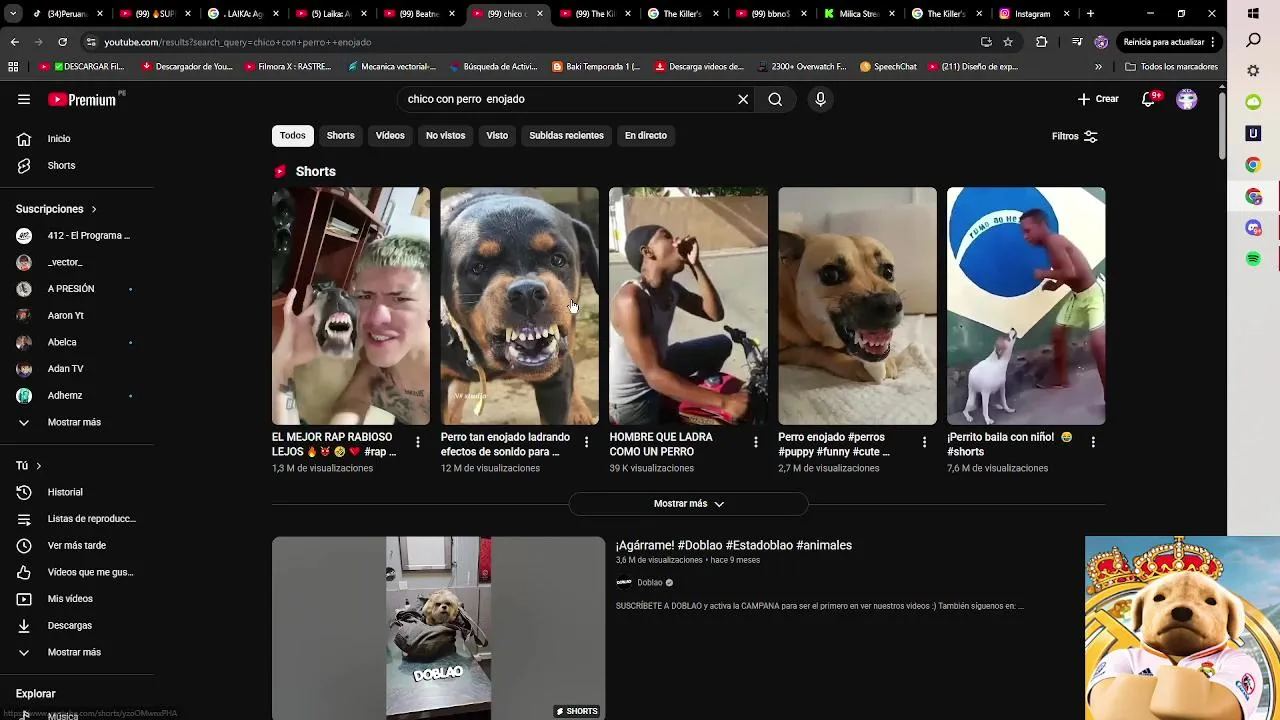Open the Filtros search filters

(x=1075, y=136)
